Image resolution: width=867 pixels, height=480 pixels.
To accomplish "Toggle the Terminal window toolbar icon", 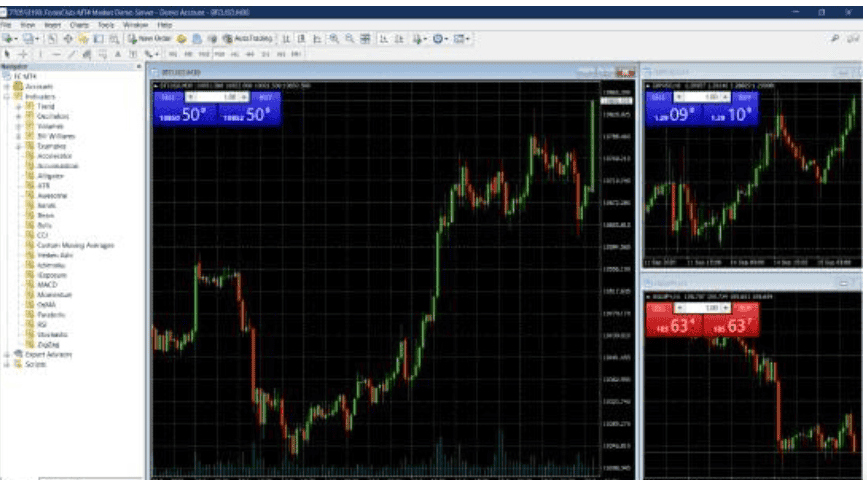I will pos(98,39).
